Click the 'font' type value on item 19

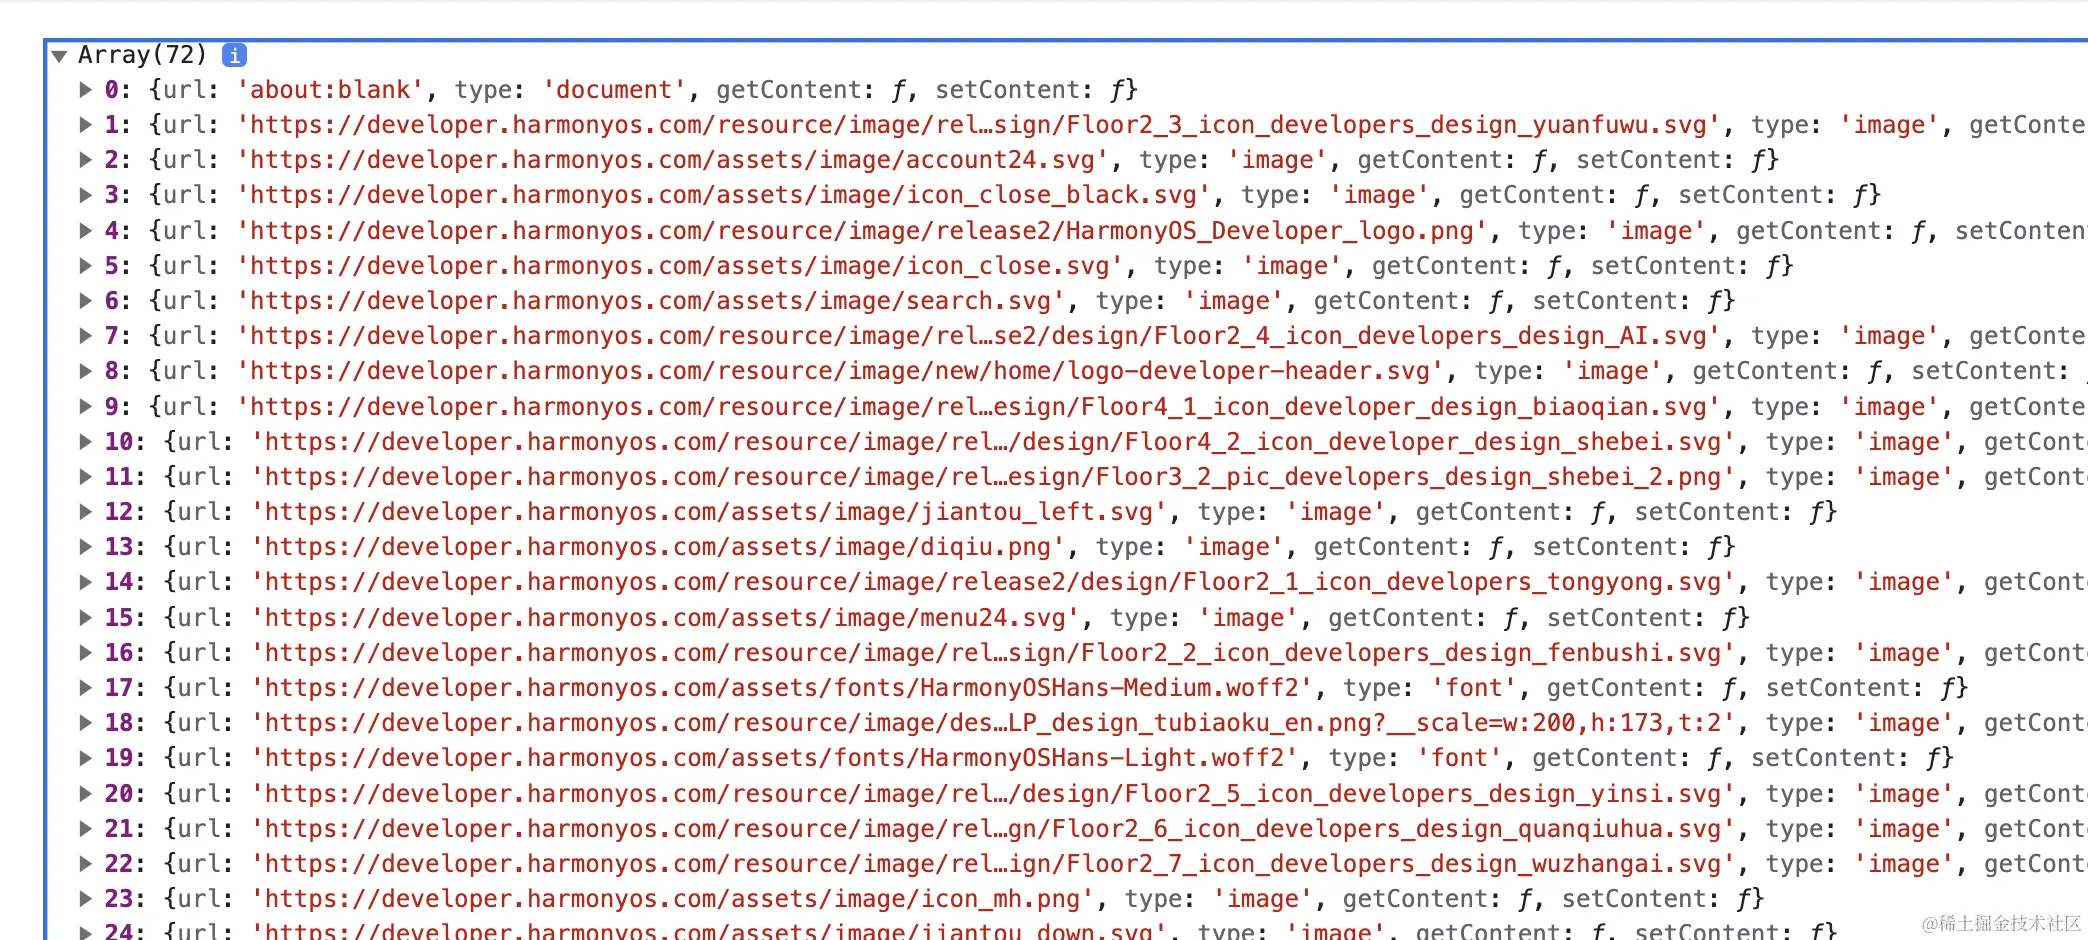[x=1460, y=757]
